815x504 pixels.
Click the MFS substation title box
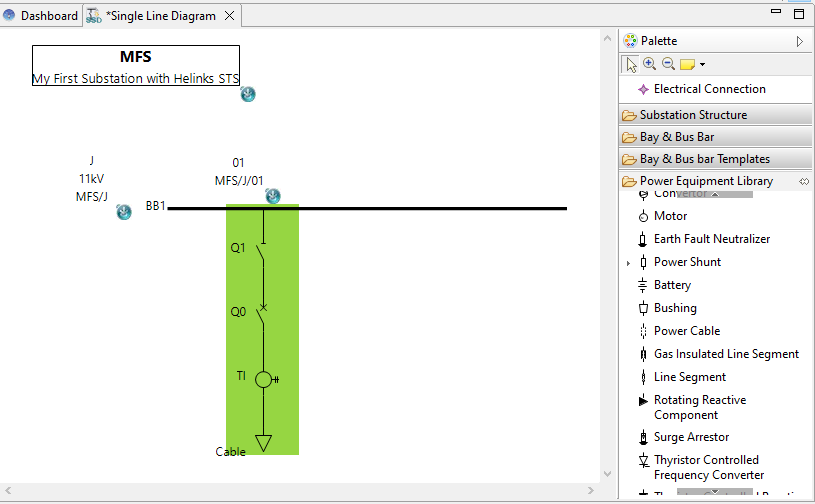(136, 66)
